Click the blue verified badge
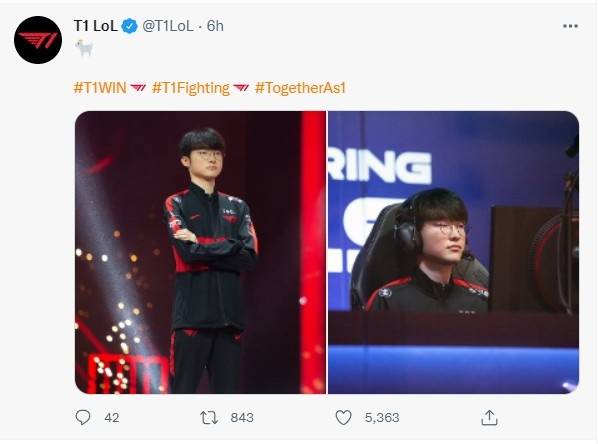The width and height of the screenshot is (598, 444). pos(130,26)
